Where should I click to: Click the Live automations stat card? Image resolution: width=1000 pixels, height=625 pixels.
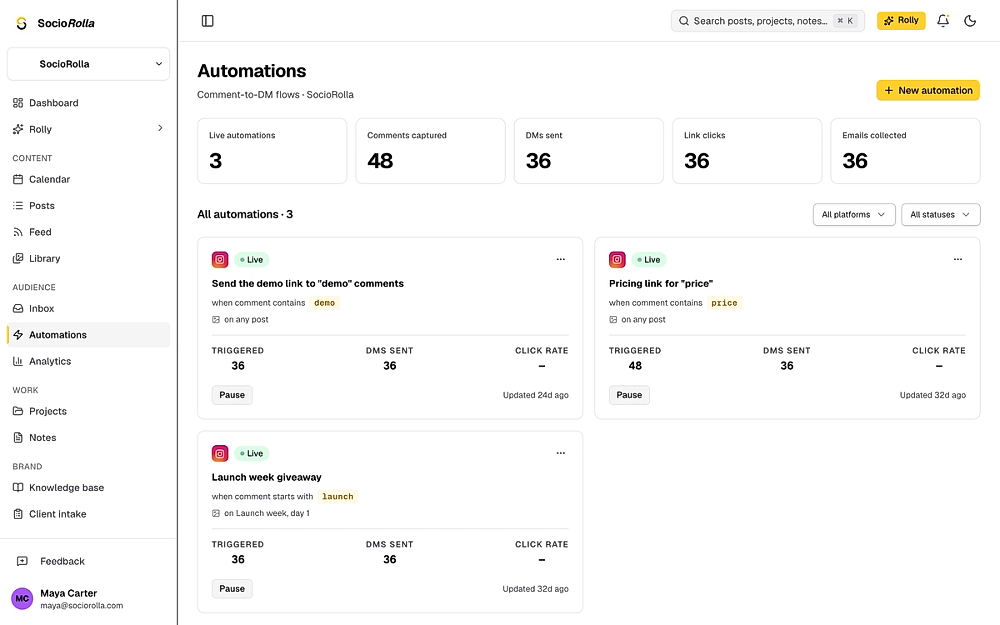[272, 151]
